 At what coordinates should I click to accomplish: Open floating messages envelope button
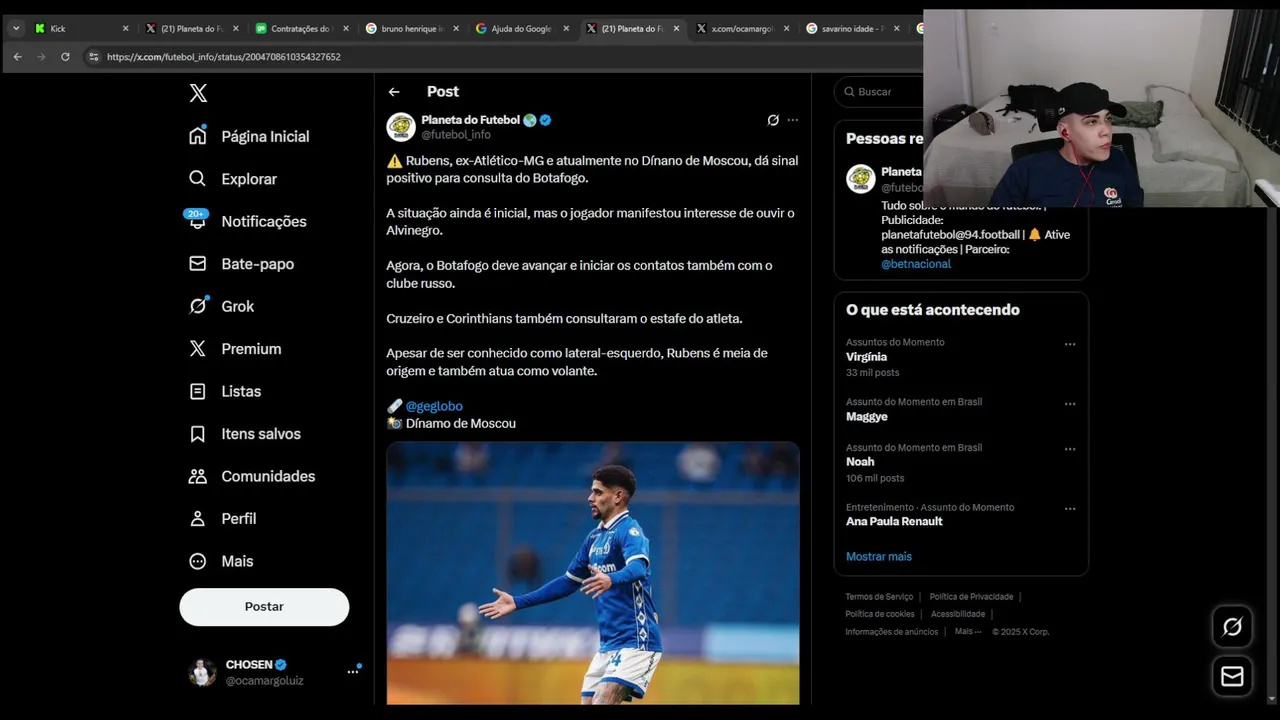(1232, 677)
